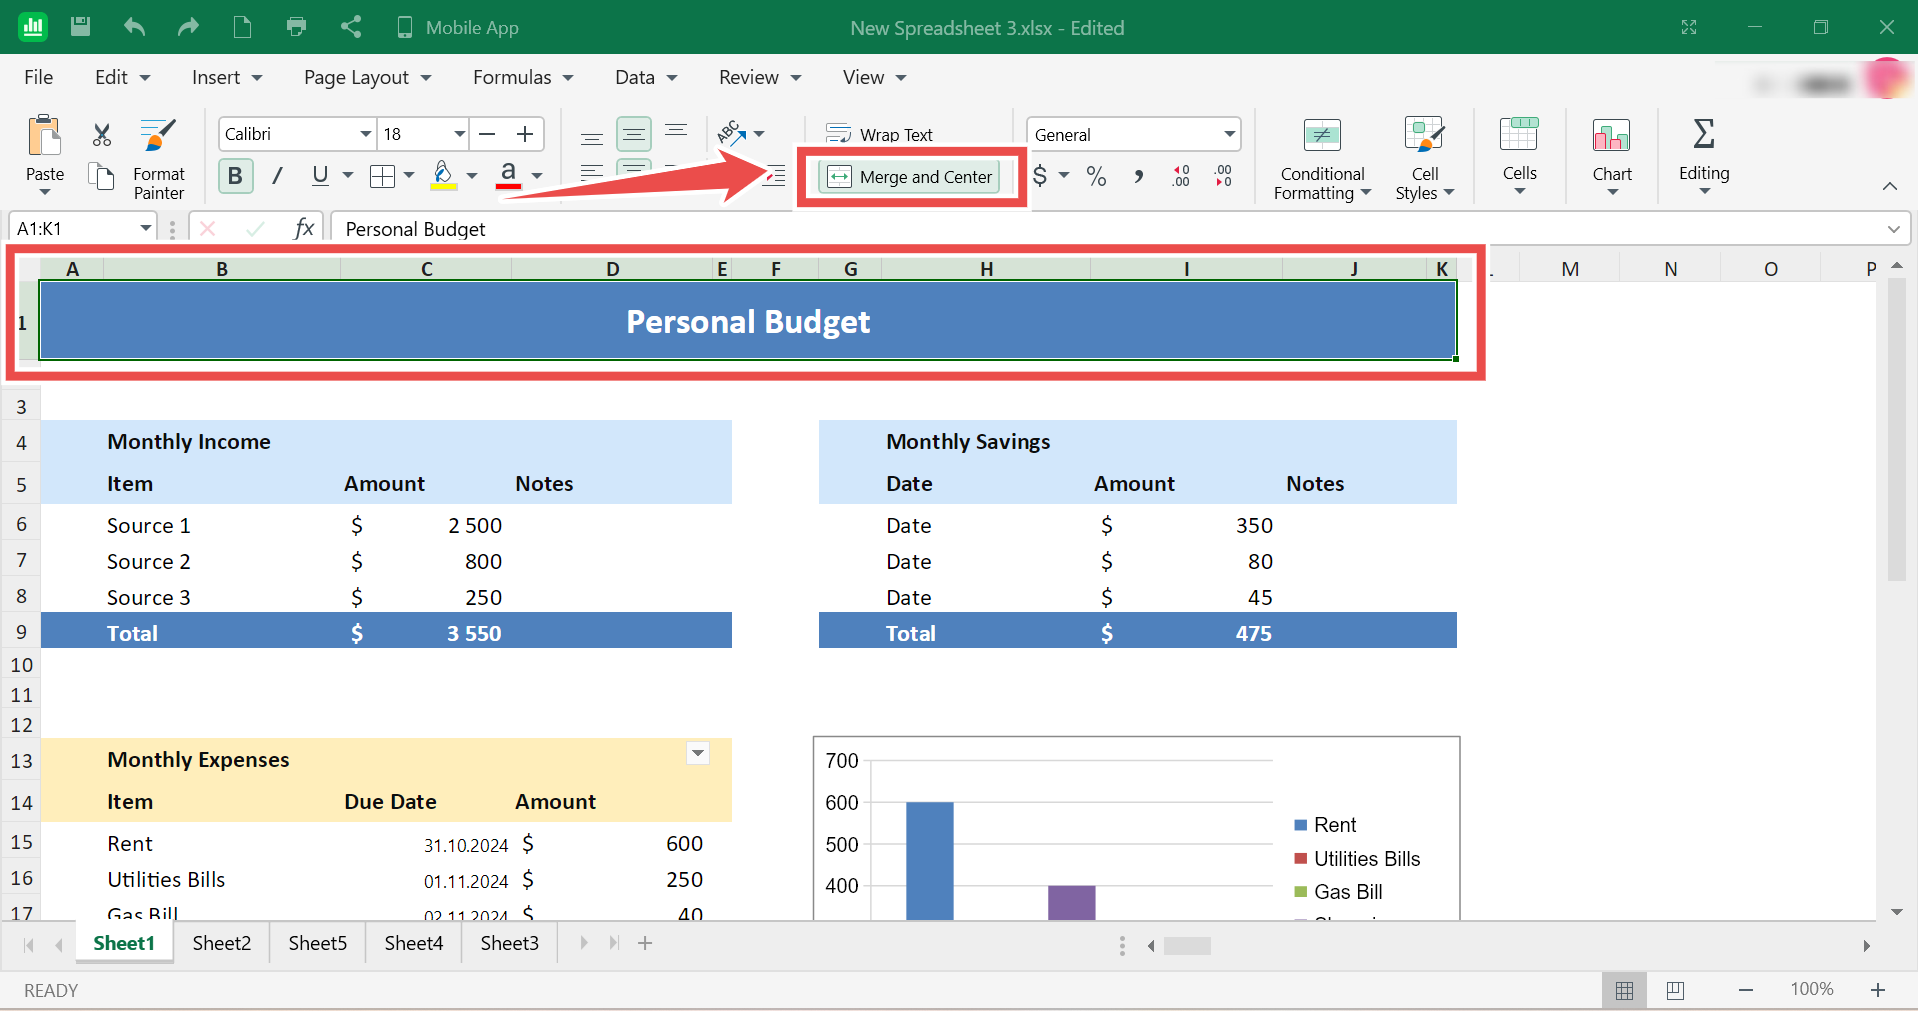The image size is (1918, 1011).
Task: Apply the currency dollar format
Action: [1040, 176]
